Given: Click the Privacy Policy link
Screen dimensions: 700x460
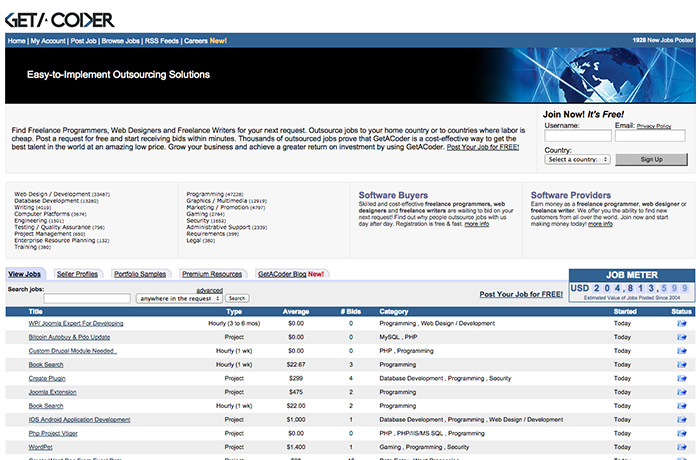Looking at the screenshot, I should click(x=654, y=126).
